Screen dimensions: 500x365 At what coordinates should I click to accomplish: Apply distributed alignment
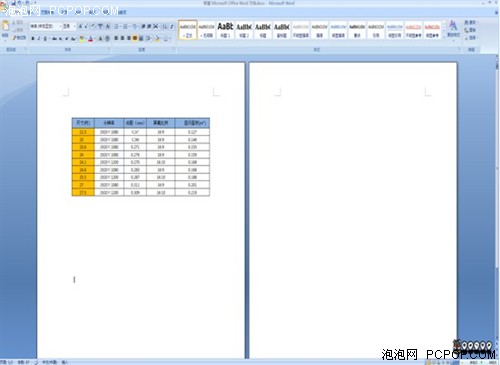pyautogui.click(x=141, y=39)
